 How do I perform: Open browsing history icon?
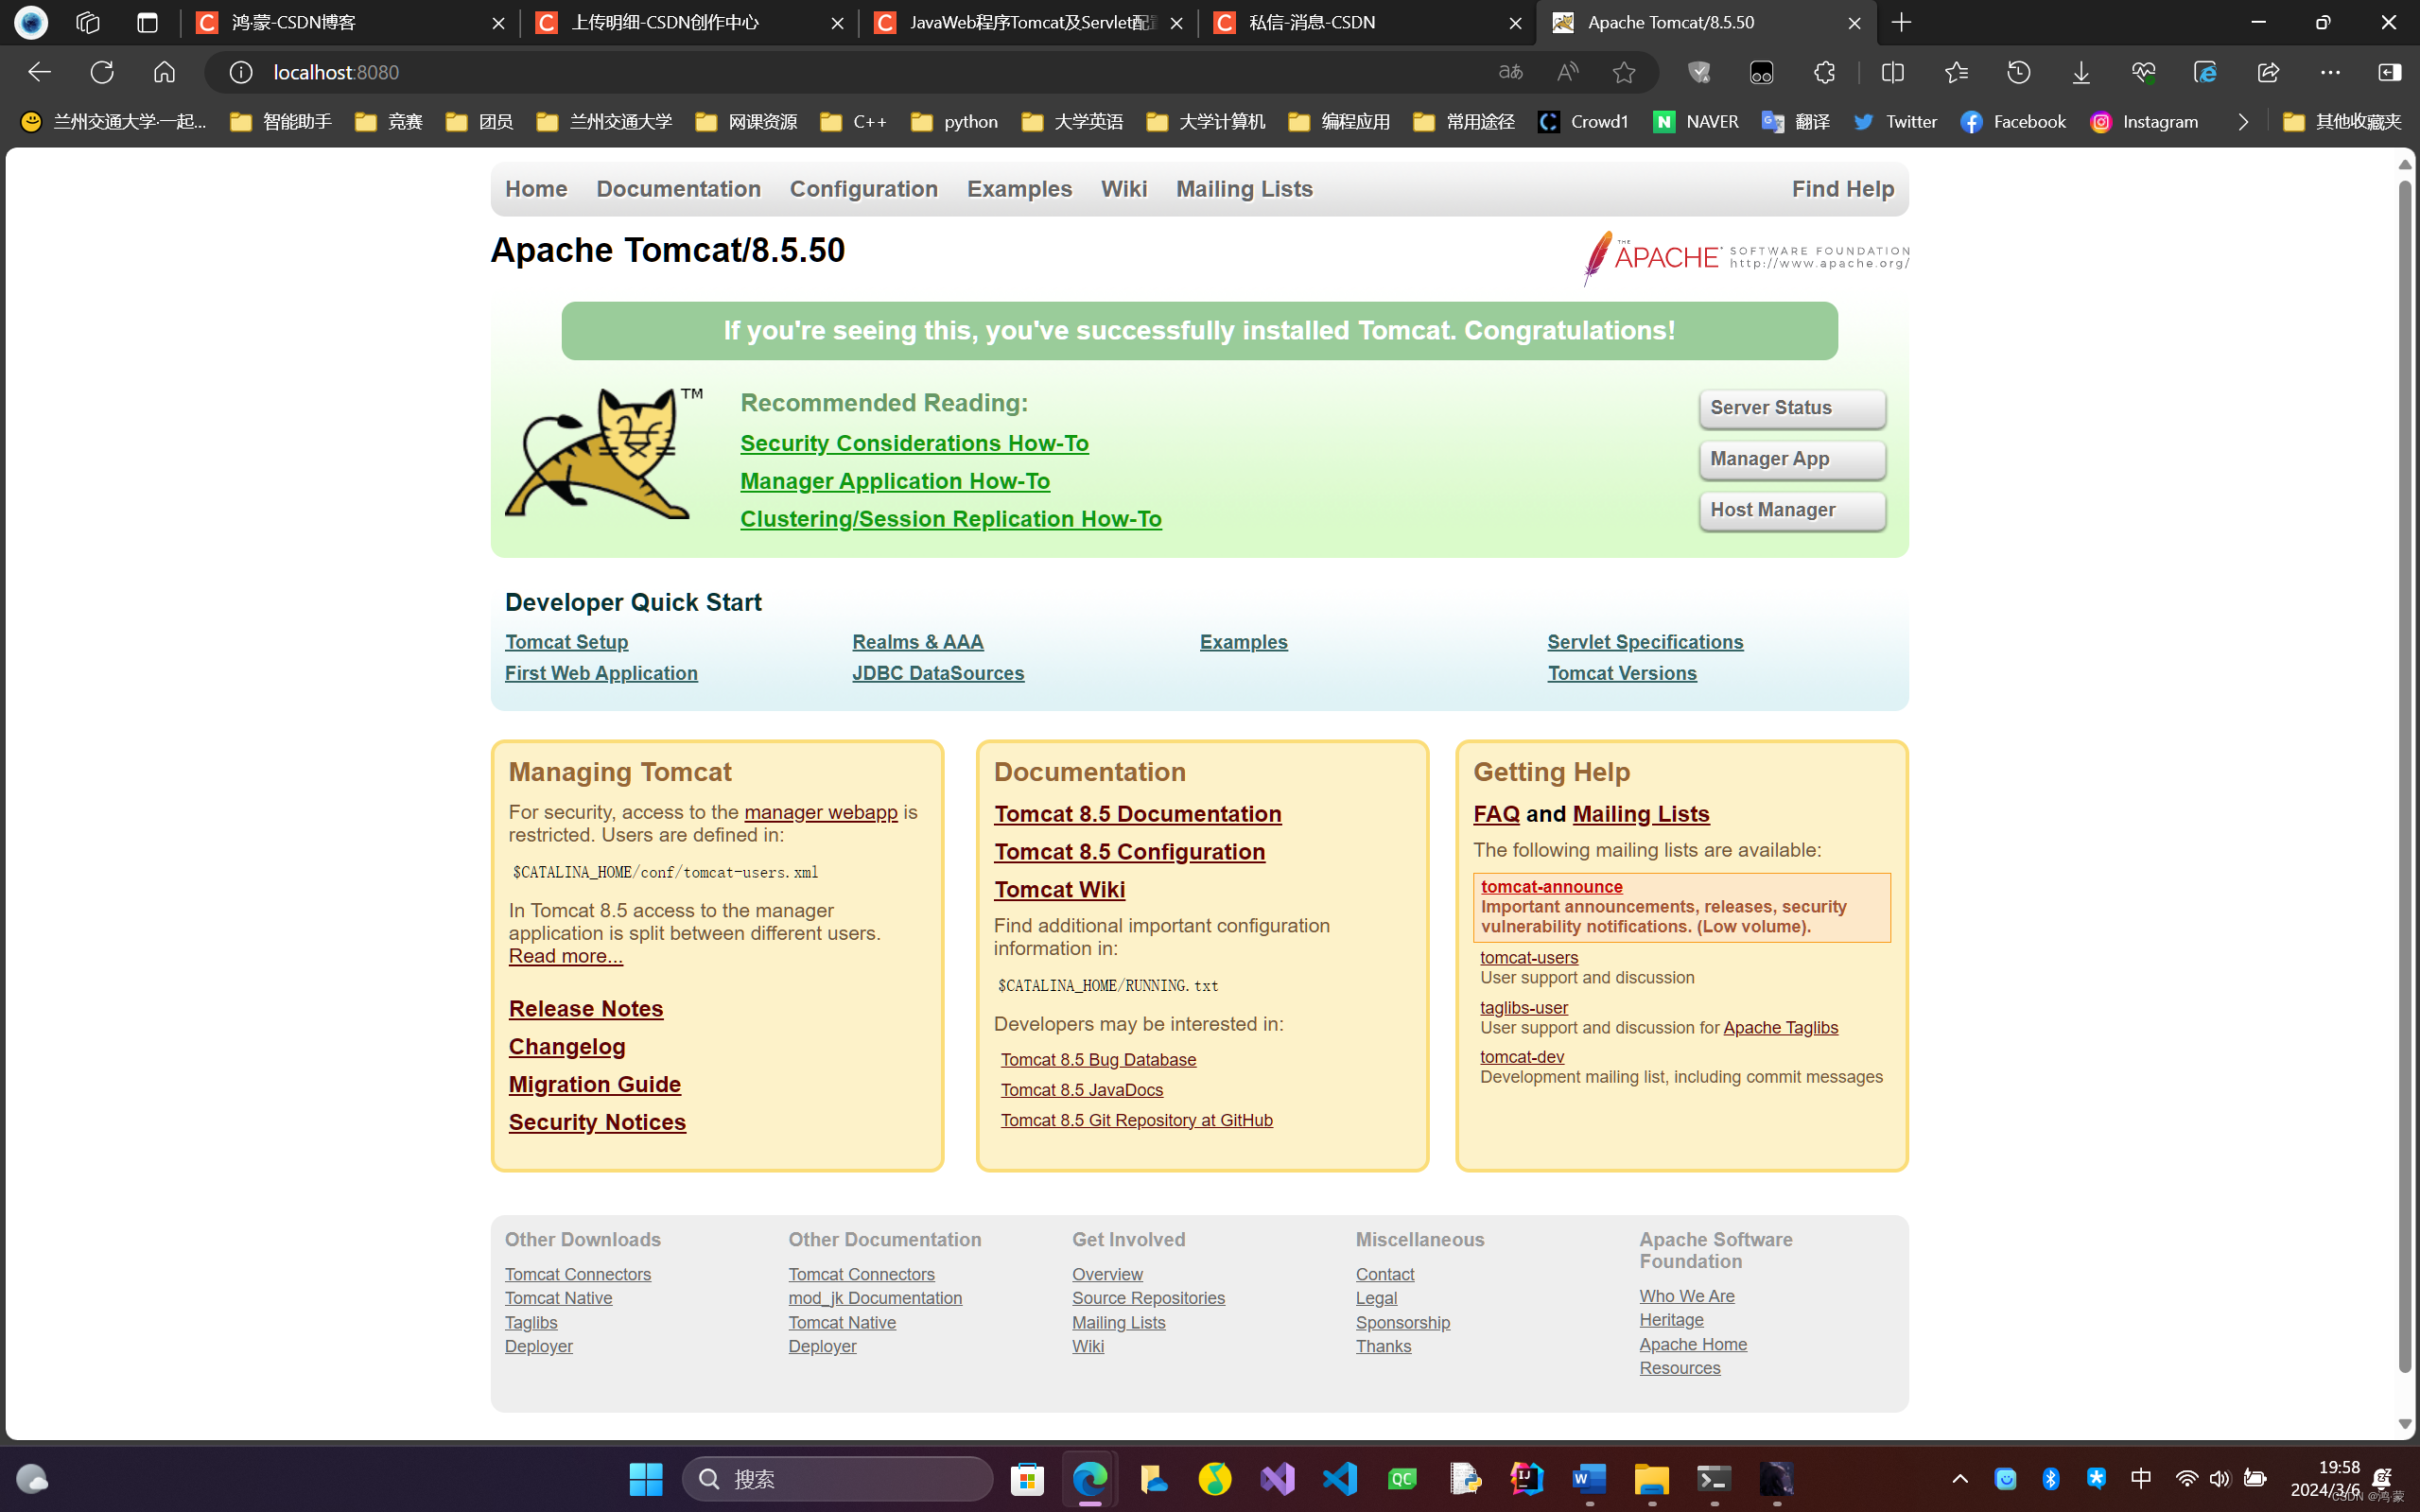coord(2018,72)
